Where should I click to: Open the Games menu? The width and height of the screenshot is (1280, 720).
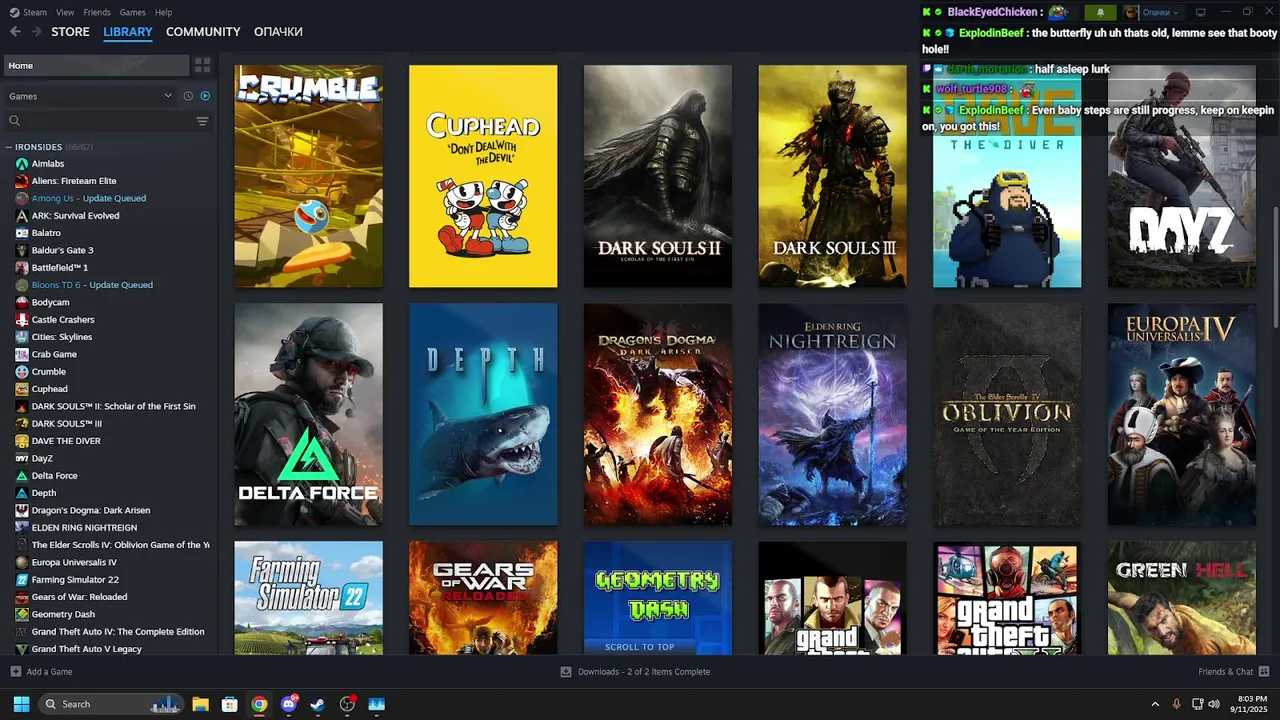pyautogui.click(x=132, y=12)
